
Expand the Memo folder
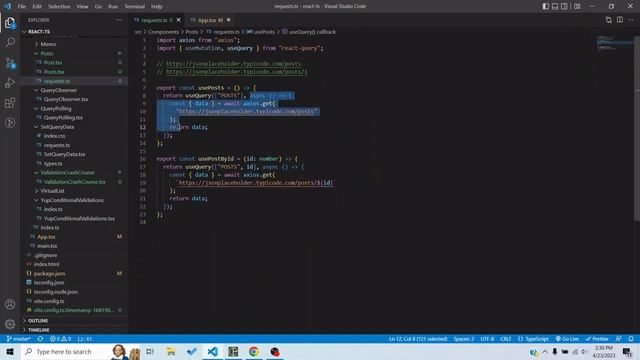pyautogui.click(x=48, y=44)
